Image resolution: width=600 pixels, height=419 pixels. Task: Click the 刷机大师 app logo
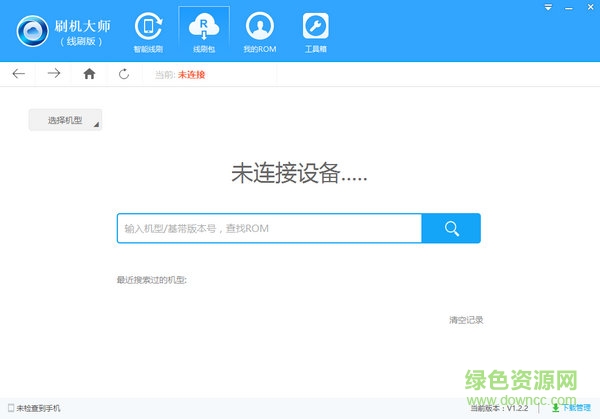(x=33, y=31)
